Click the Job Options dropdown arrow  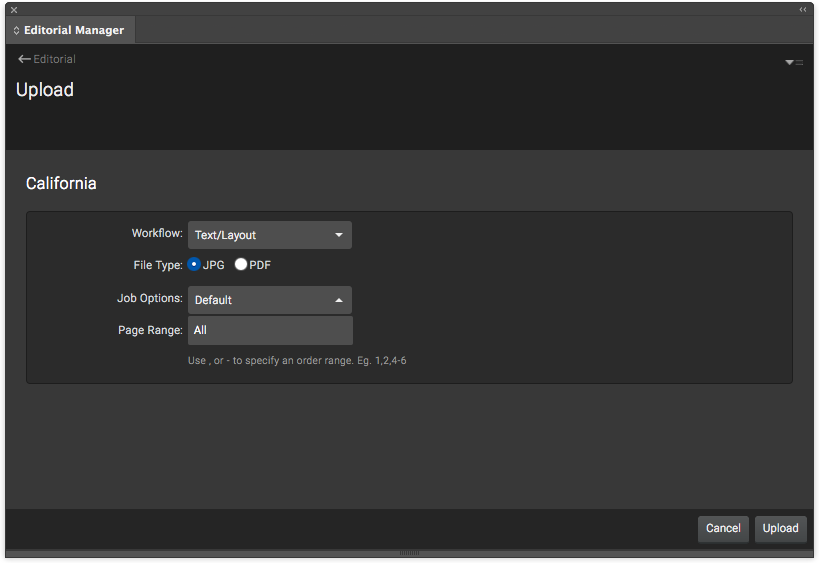point(338,300)
